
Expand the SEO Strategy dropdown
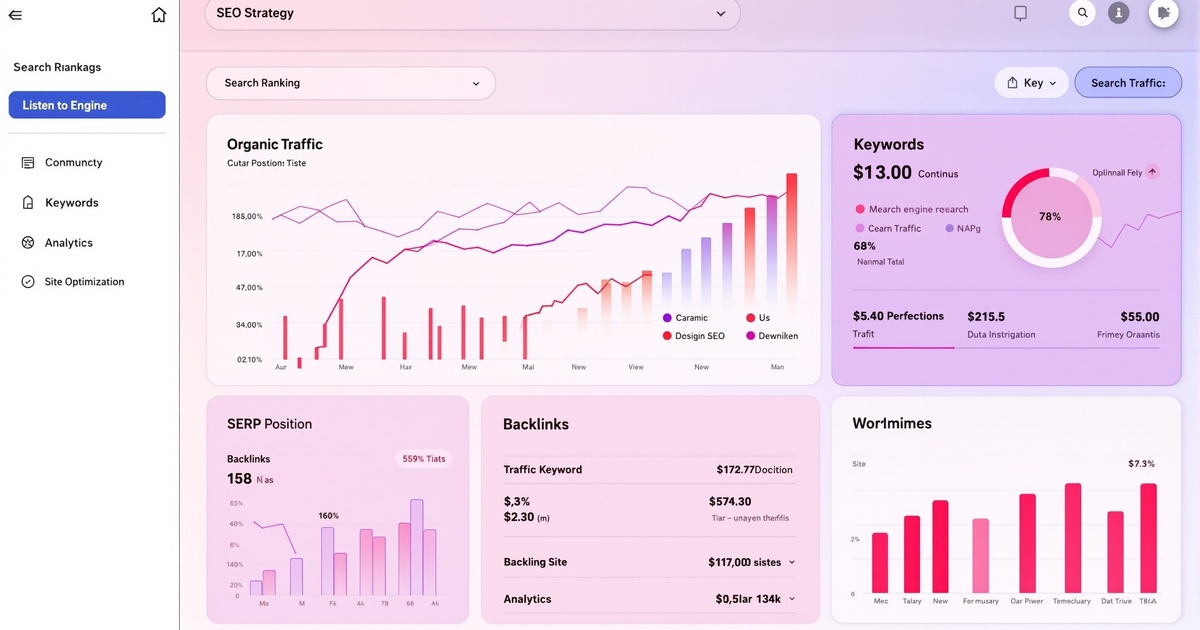[720, 14]
